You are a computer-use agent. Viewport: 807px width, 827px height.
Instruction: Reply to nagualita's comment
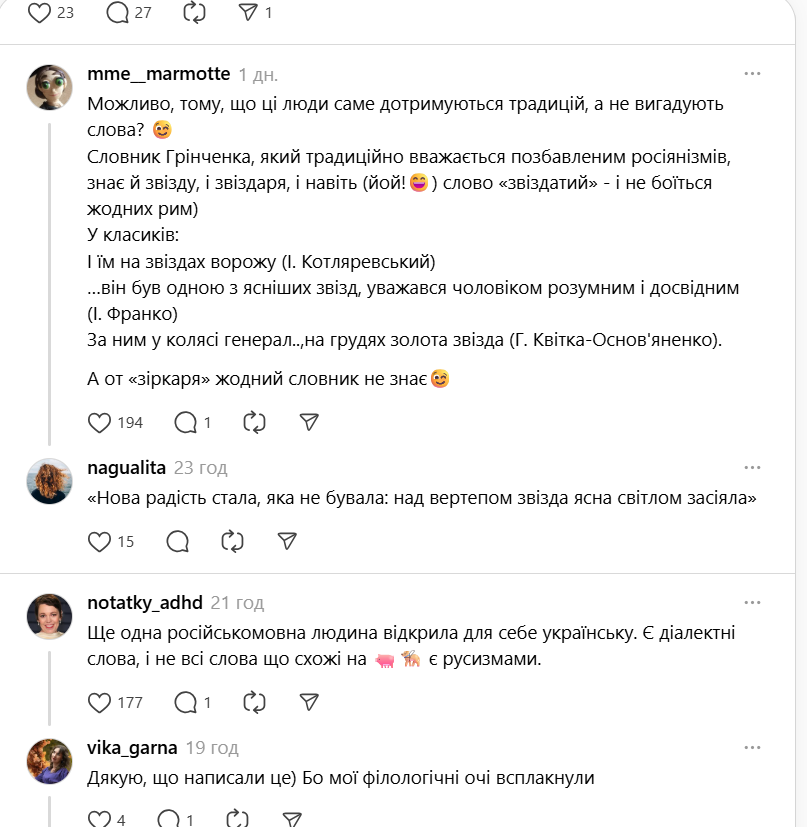pos(178,542)
